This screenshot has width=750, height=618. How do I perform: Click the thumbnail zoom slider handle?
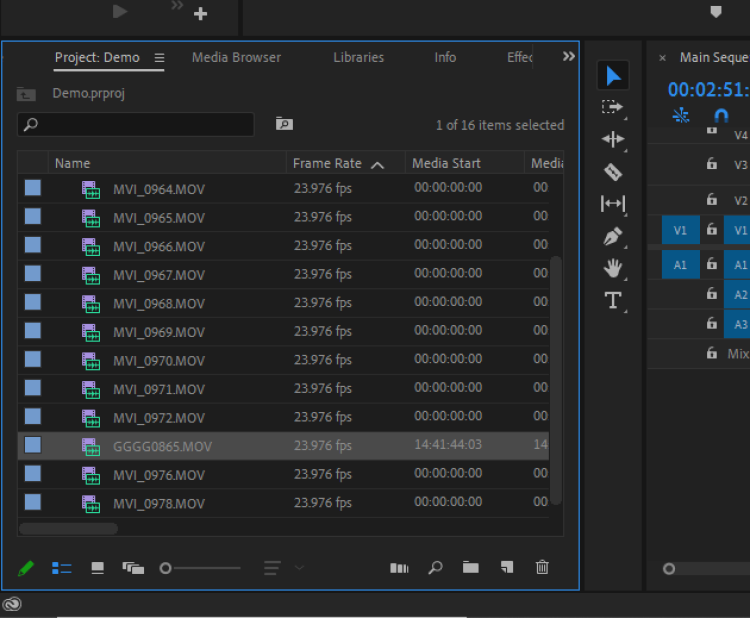pos(166,568)
